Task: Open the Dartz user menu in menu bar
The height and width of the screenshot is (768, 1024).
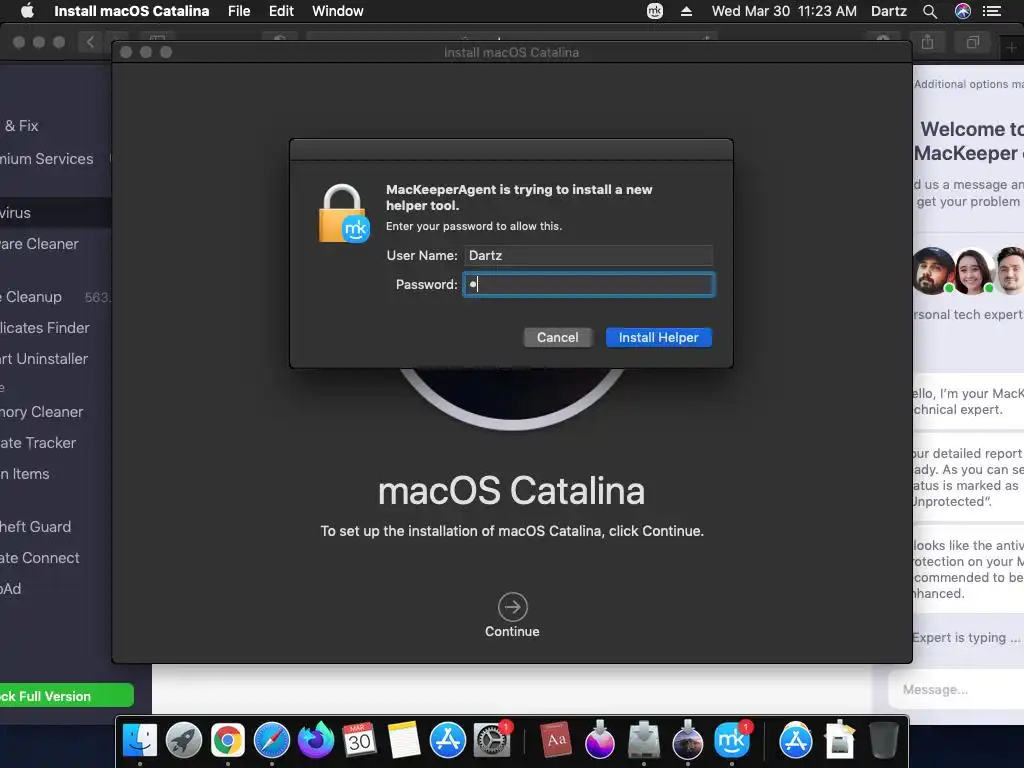Action: point(889,11)
